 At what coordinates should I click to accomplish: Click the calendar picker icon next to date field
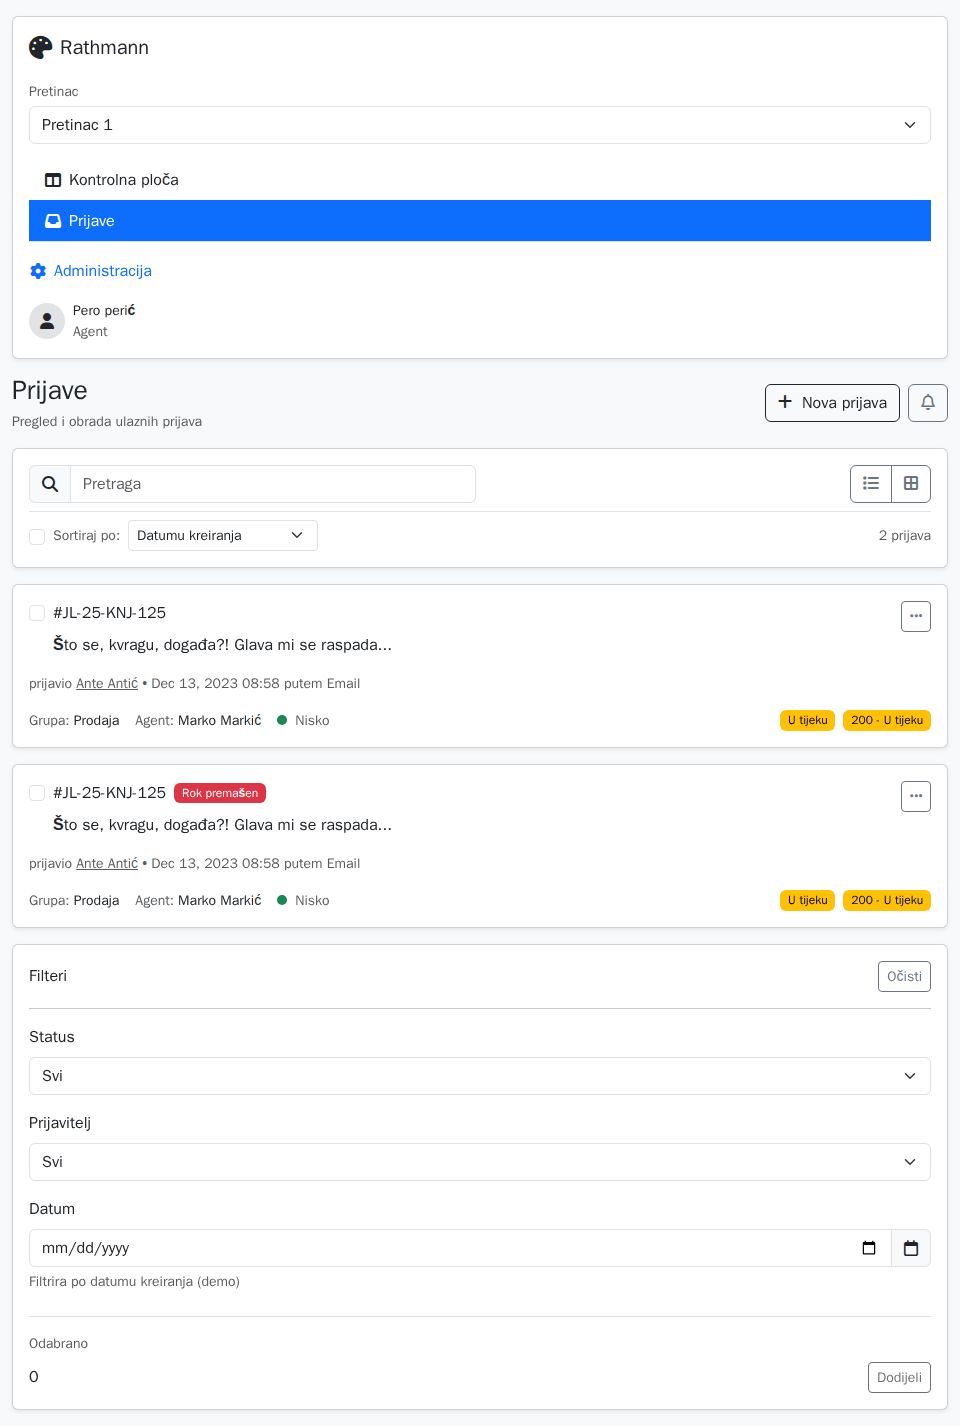tap(910, 1248)
